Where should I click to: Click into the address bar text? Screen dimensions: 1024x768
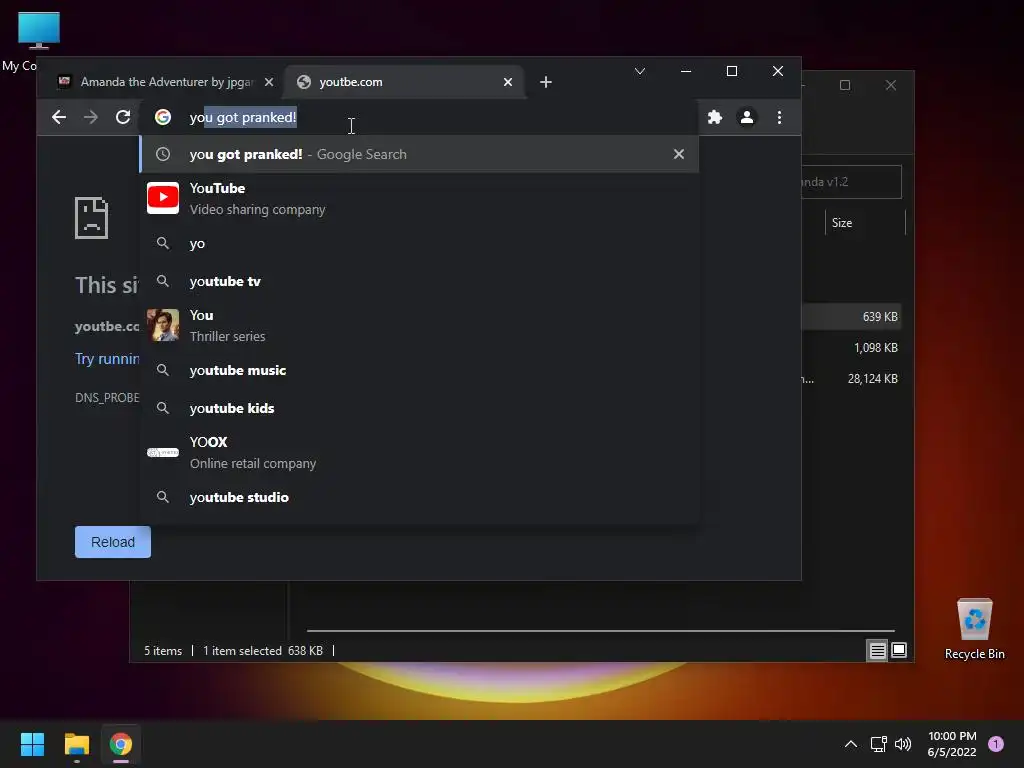point(243,117)
